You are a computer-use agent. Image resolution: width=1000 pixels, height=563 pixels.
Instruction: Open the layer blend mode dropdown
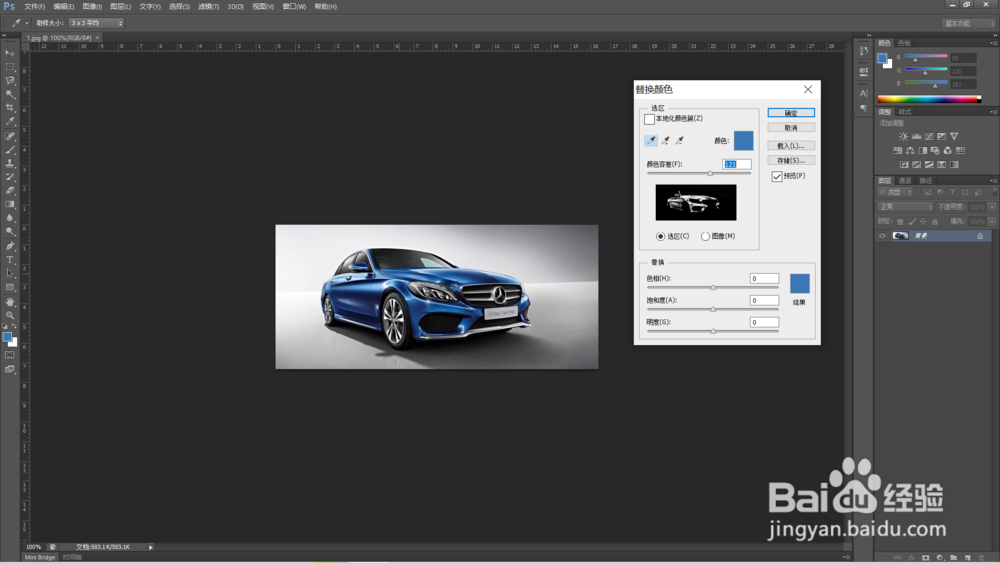coord(906,207)
